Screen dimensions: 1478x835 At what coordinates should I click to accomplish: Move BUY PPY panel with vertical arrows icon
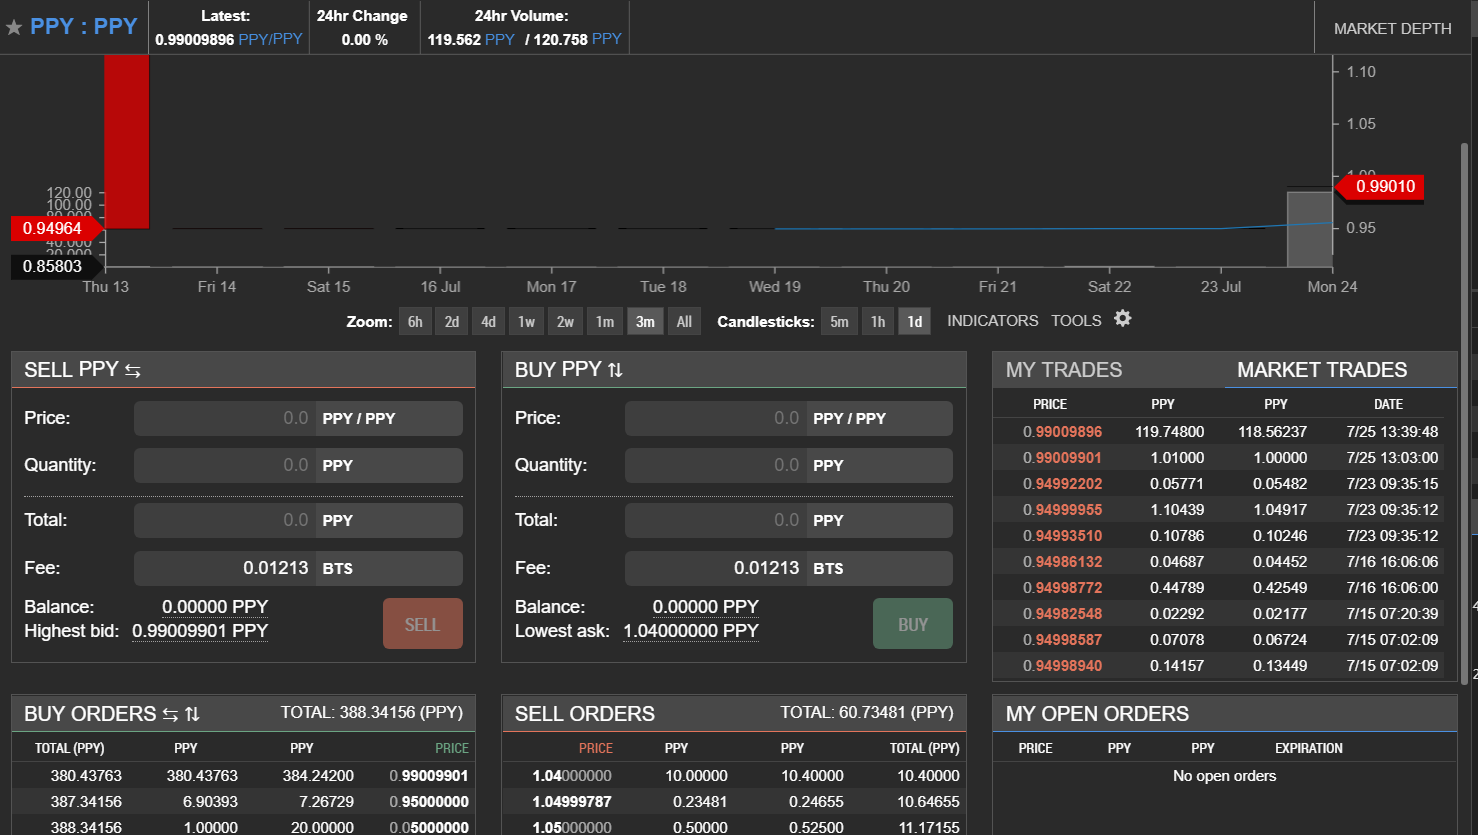pyautogui.click(x=615, y=370)
